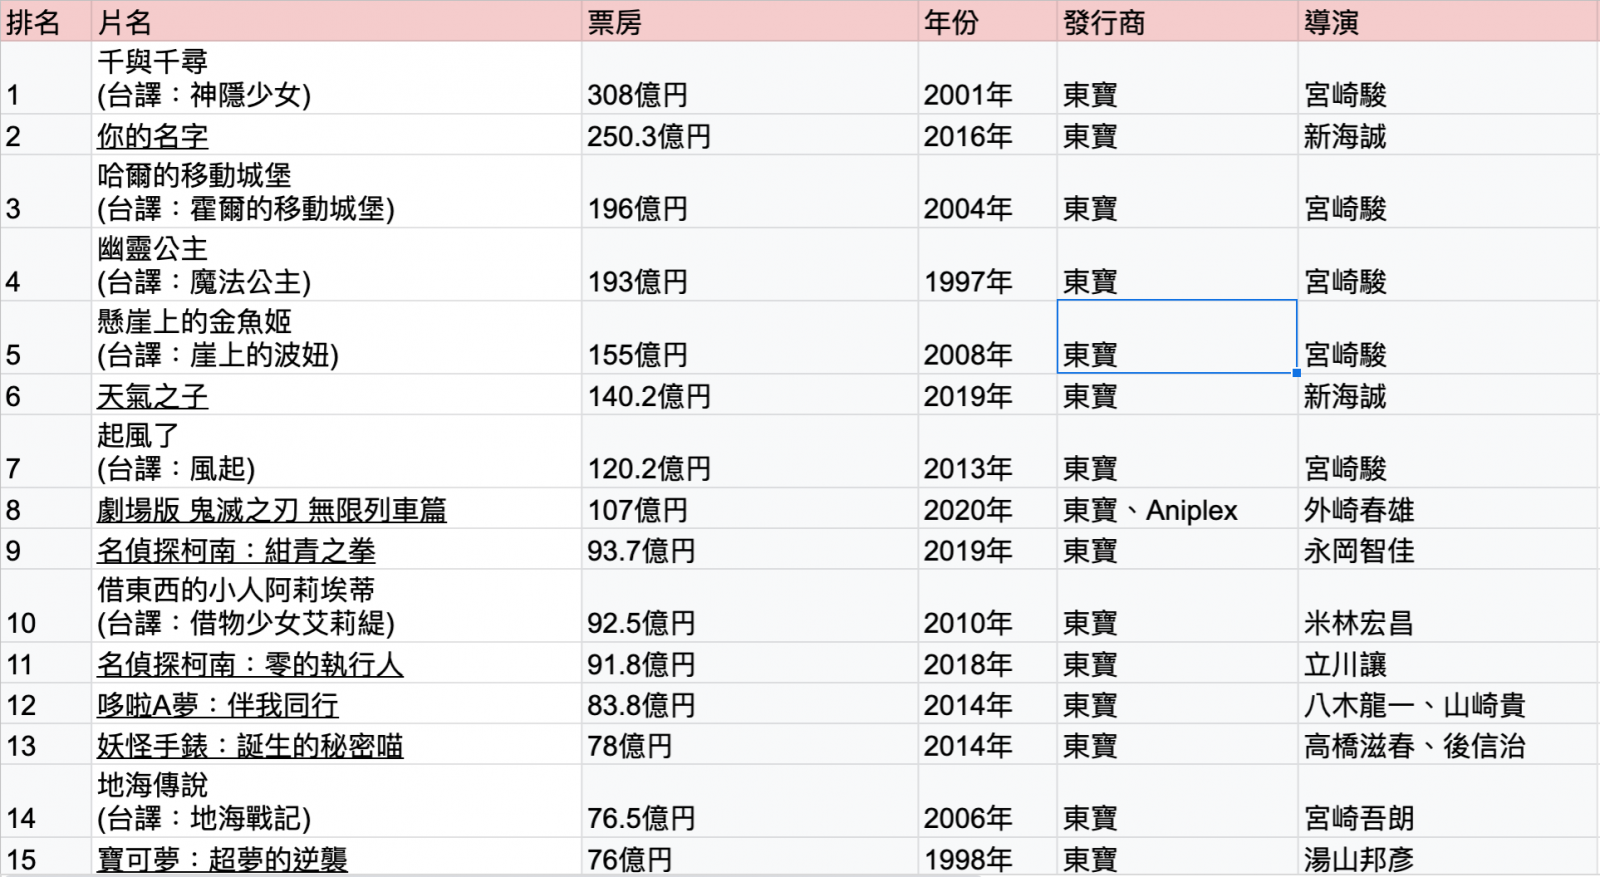Select the 東寶、Aniplex distributor cell

point(1178,509)
